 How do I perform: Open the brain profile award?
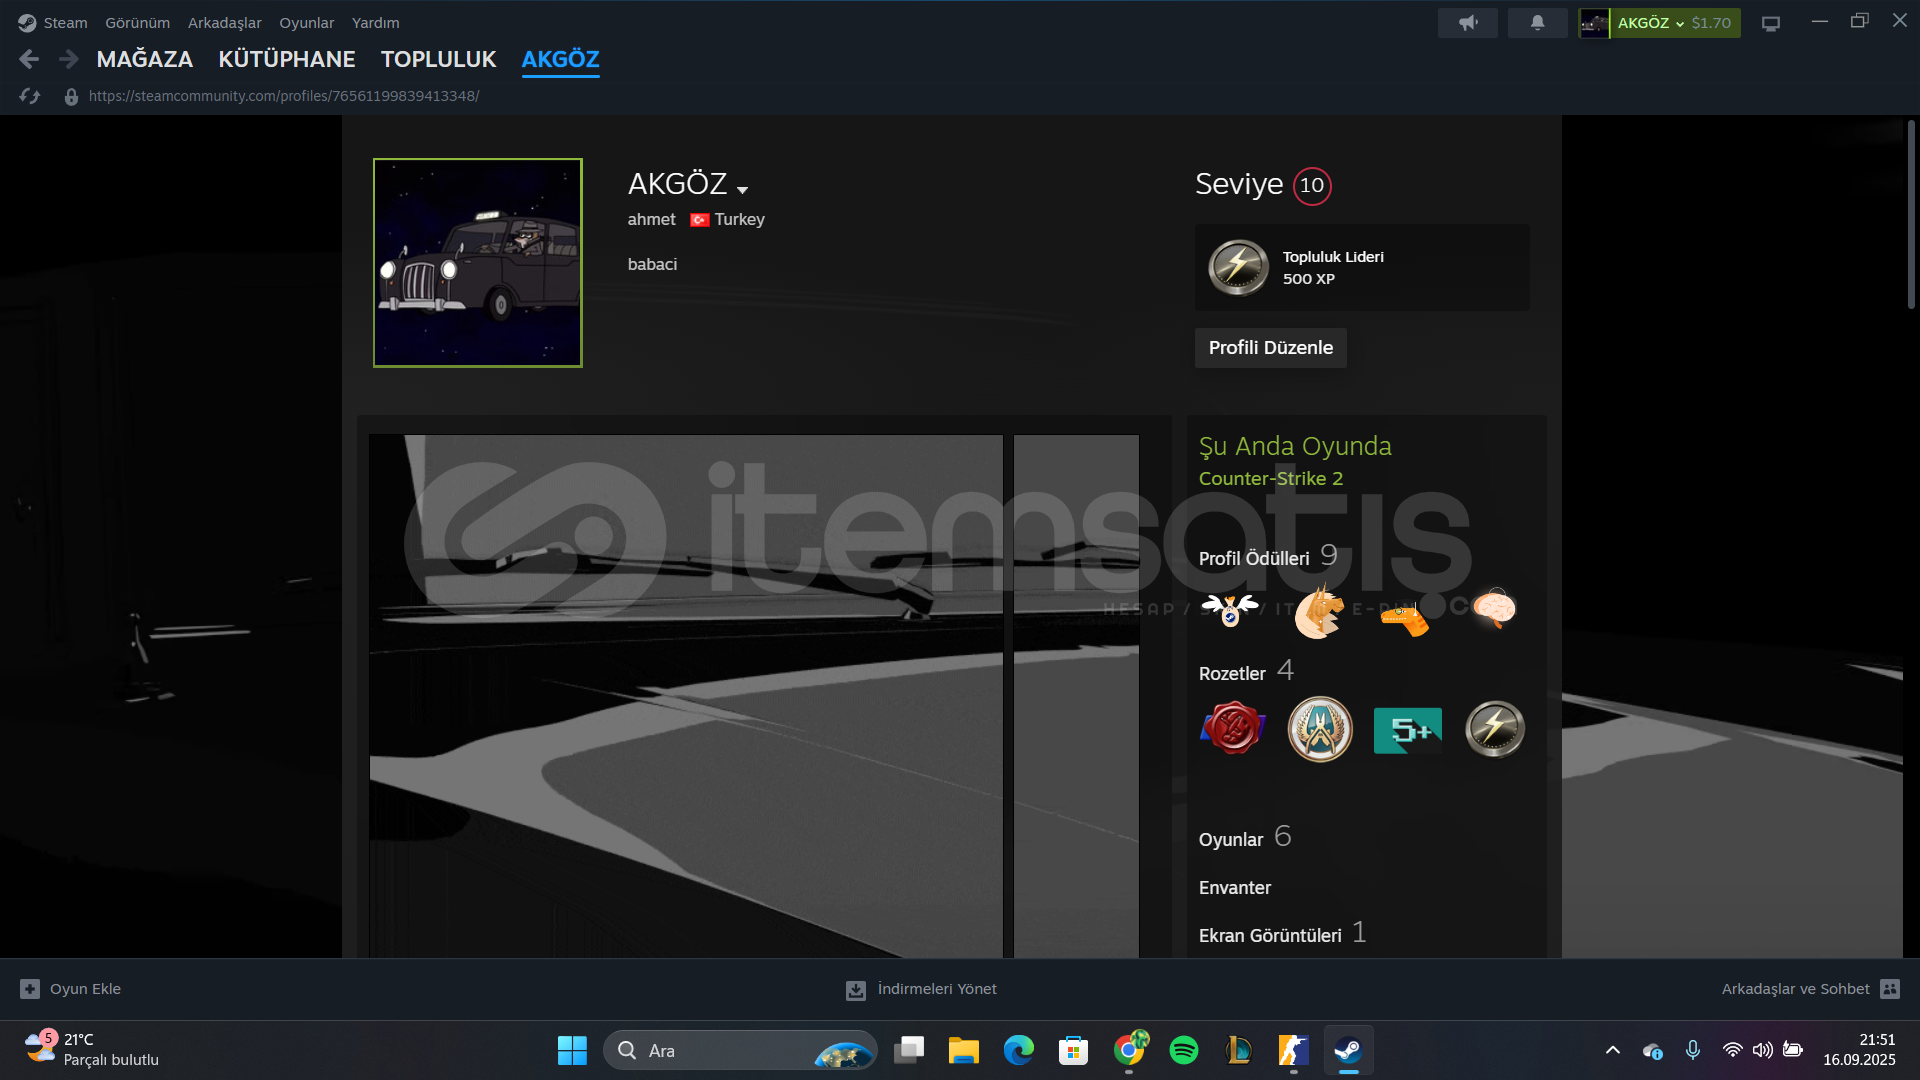(1495, 608)
